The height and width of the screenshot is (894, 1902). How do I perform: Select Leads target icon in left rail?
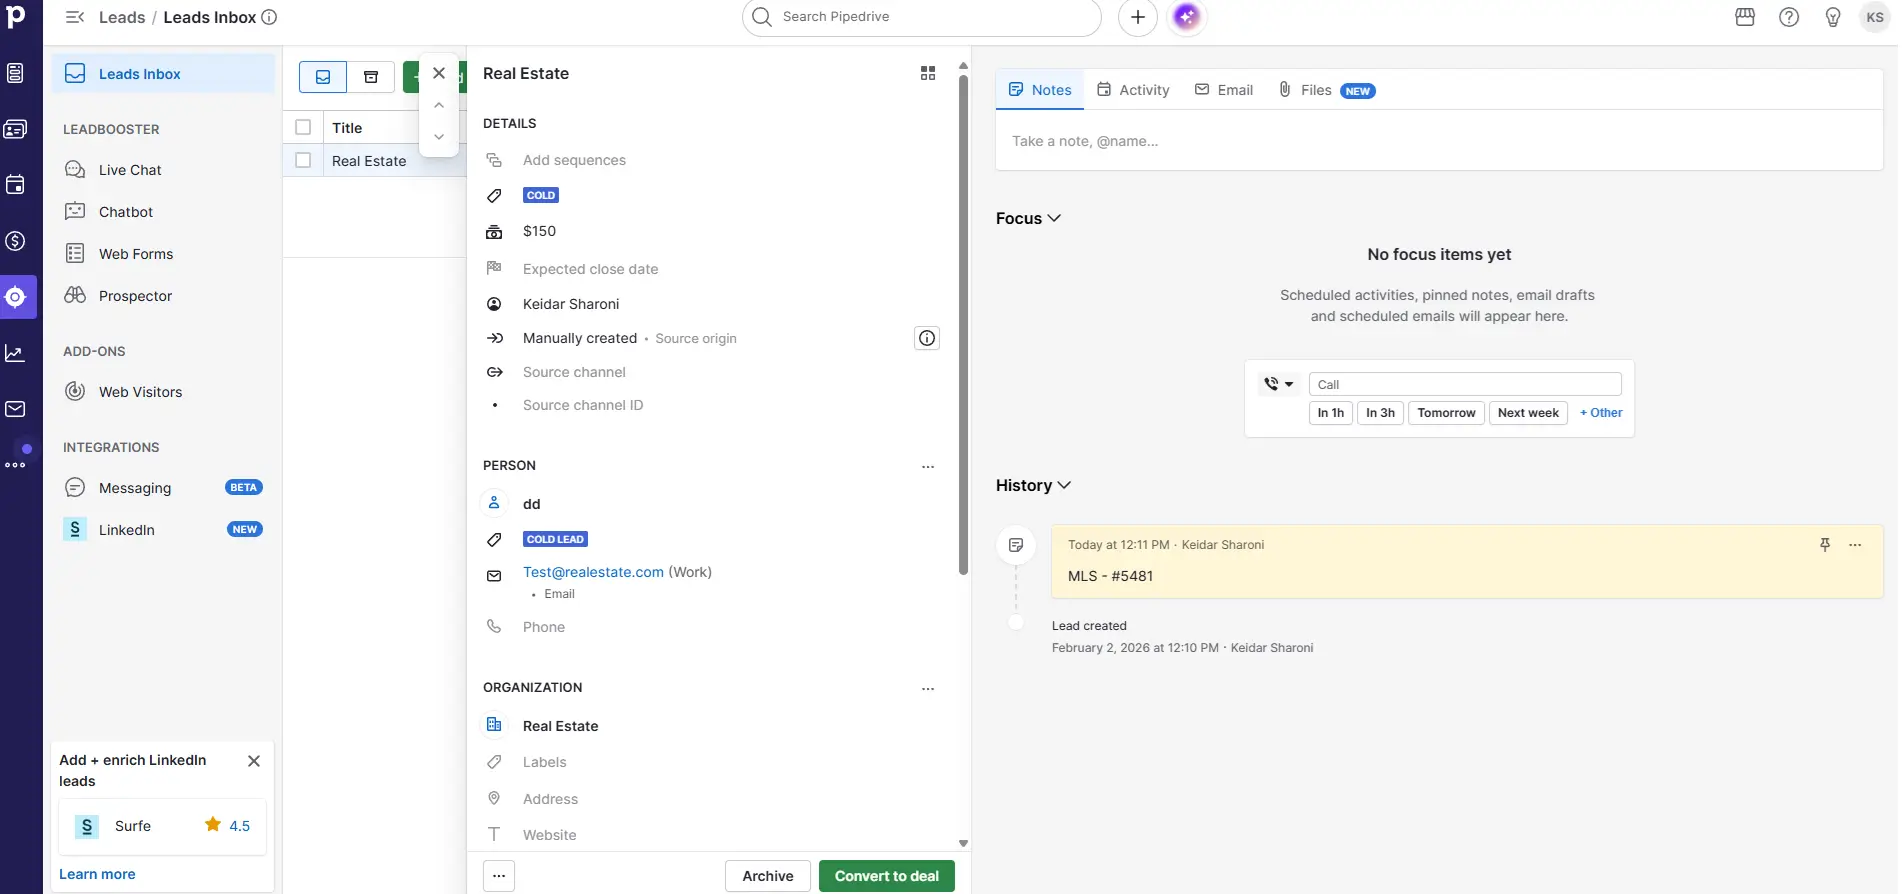coord(15,297)
